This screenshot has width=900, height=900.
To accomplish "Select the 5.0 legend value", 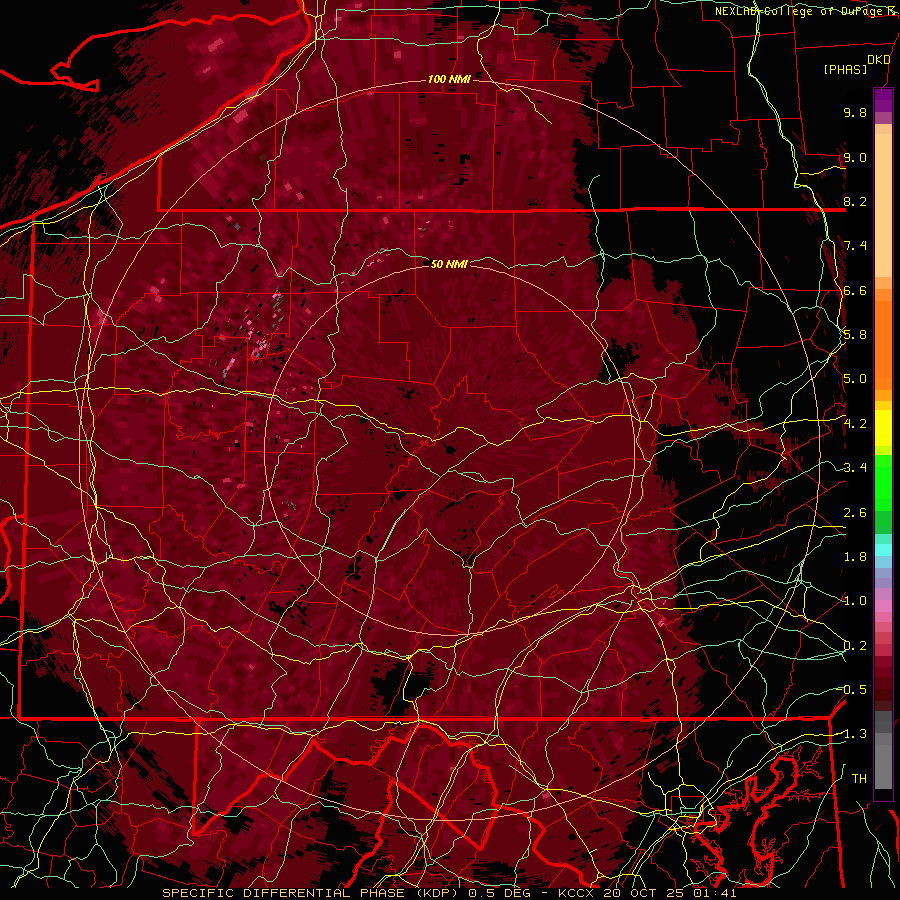I will [x=855, y=379].
